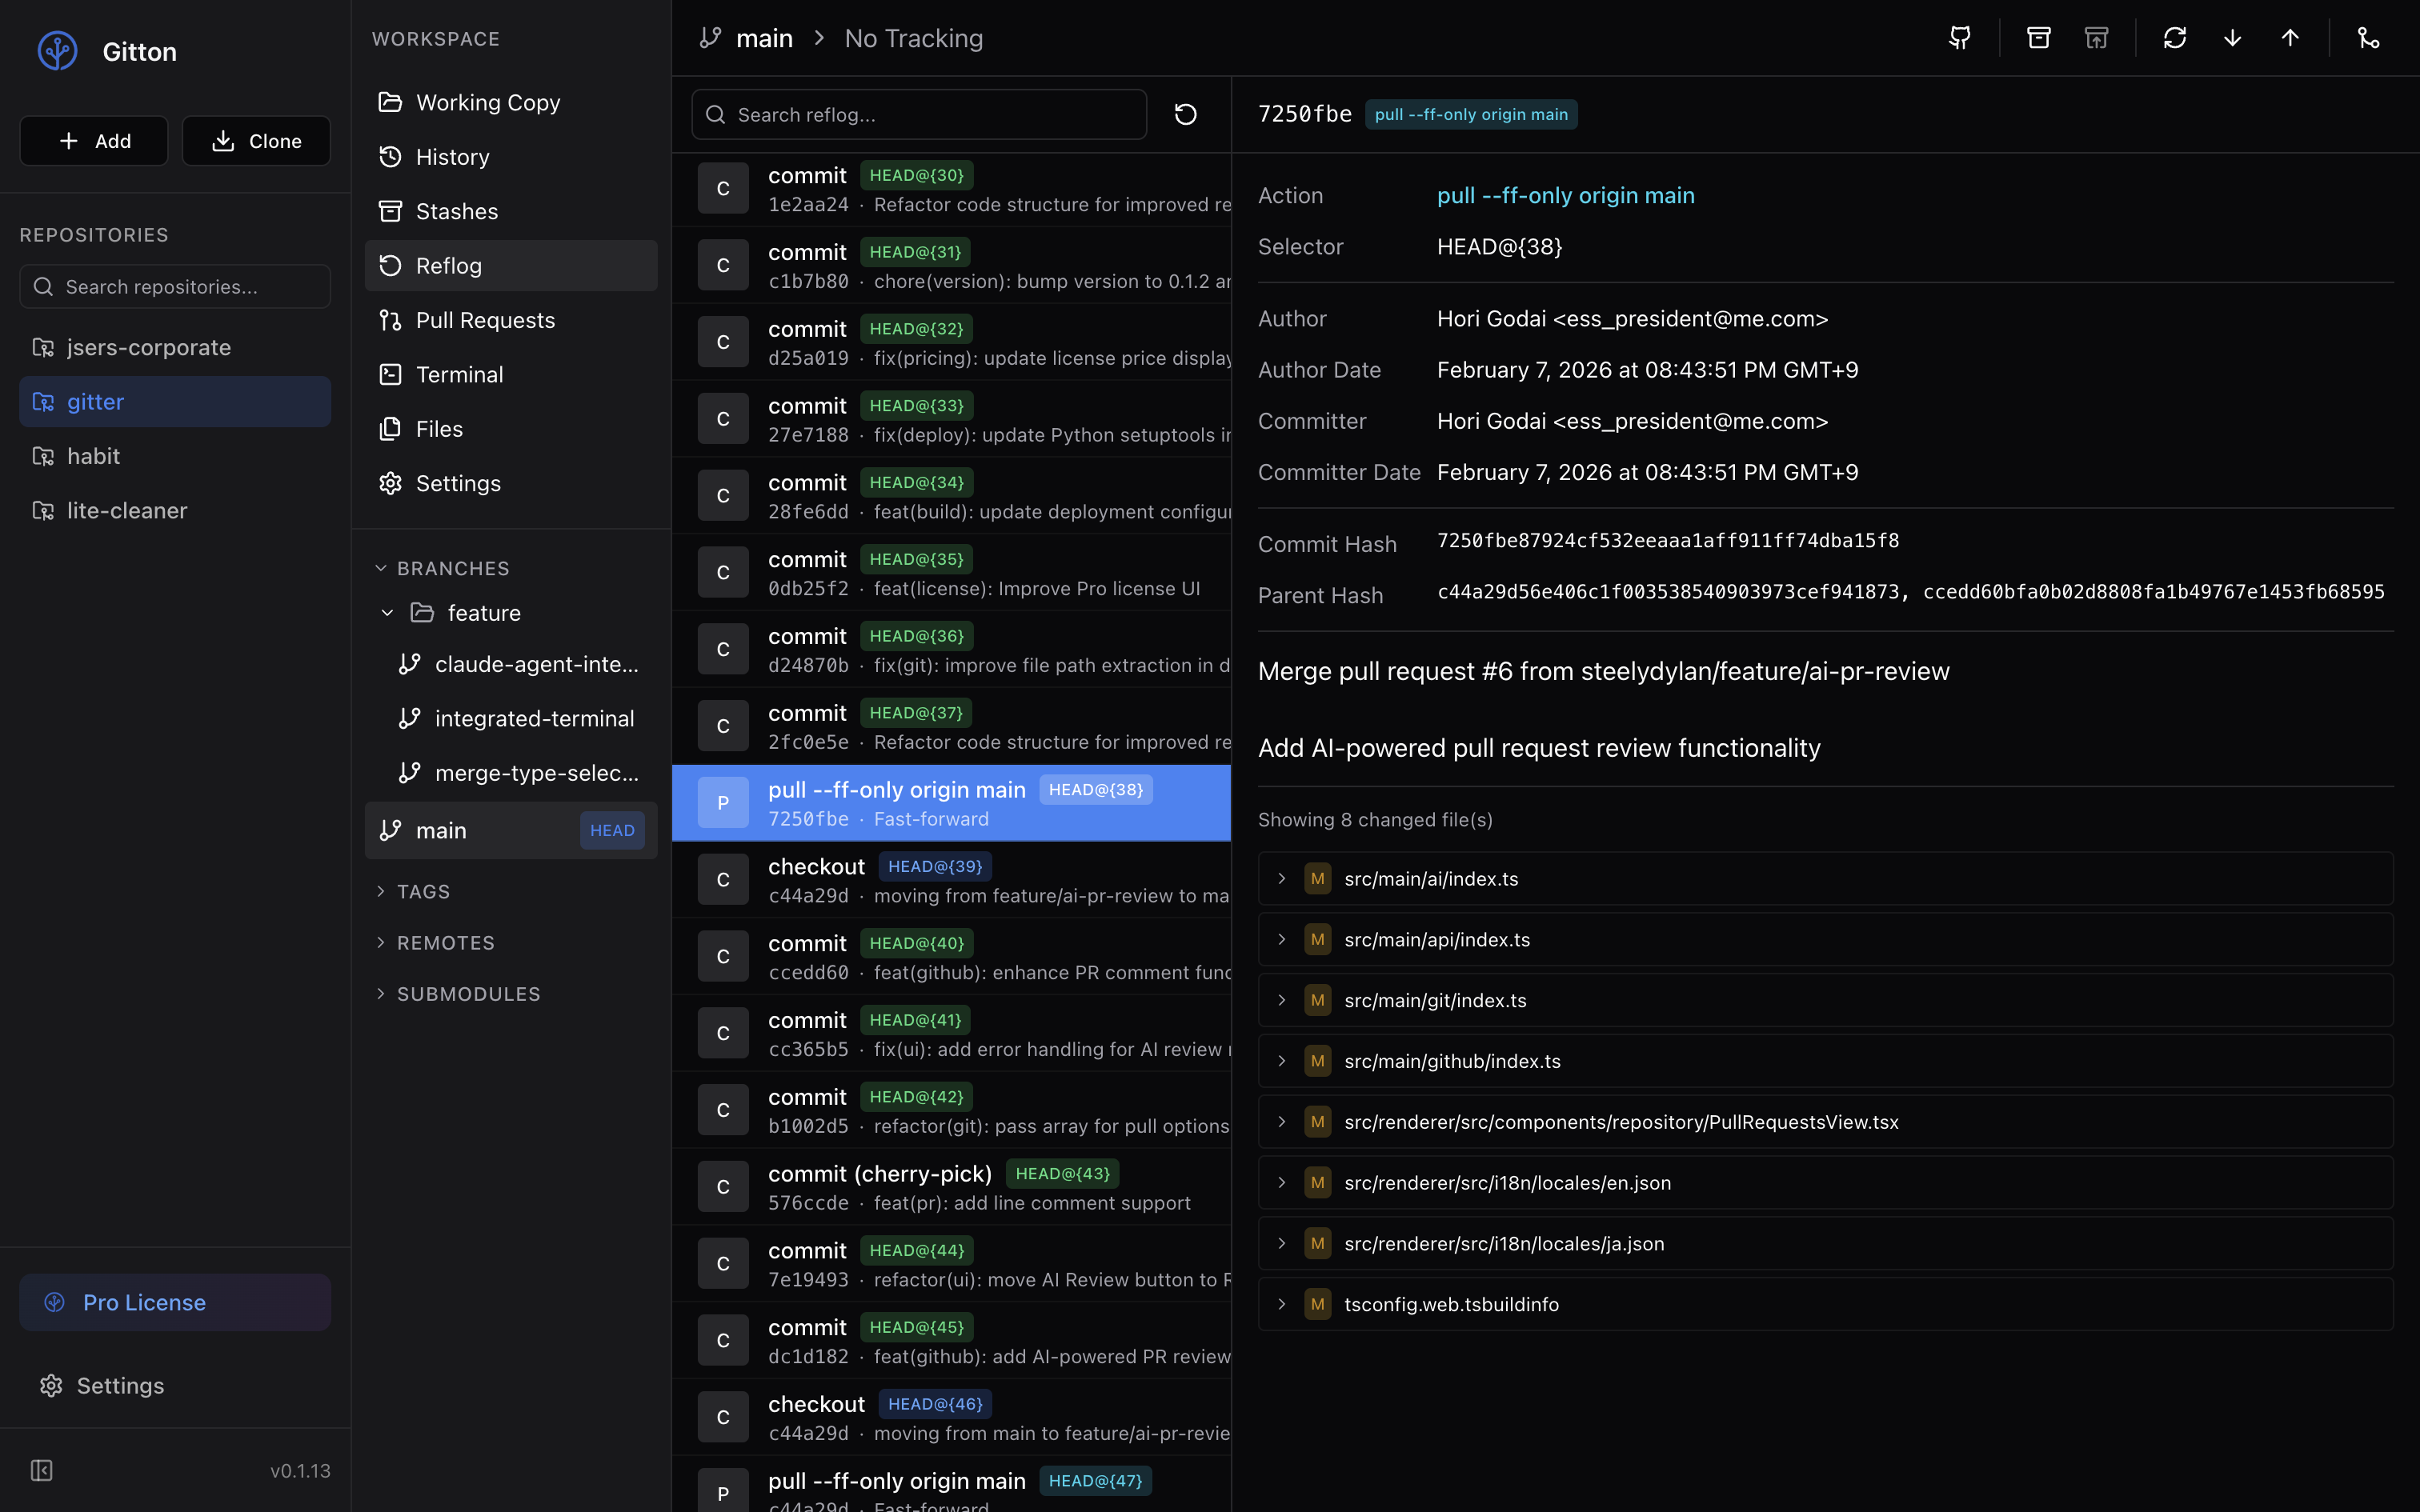Collapse sidebar using bottom-left panel icon
2420x1512 pixels.
(x=42, y=1470)
